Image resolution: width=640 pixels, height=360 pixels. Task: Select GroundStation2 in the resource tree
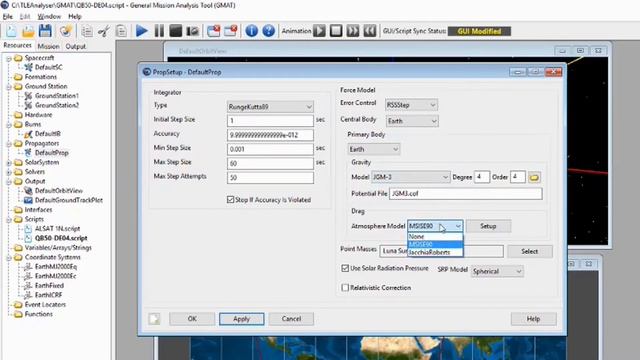tap(56, 105)
